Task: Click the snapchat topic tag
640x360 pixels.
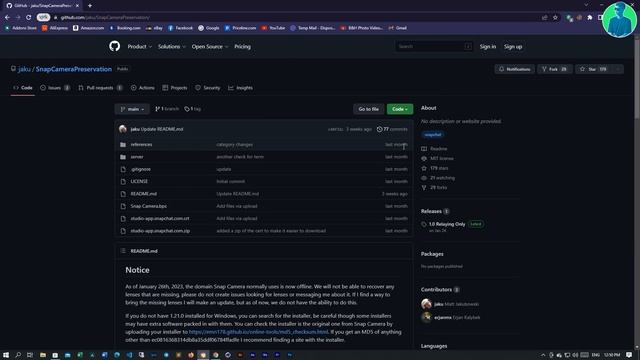Action: [x=433, y=134]
